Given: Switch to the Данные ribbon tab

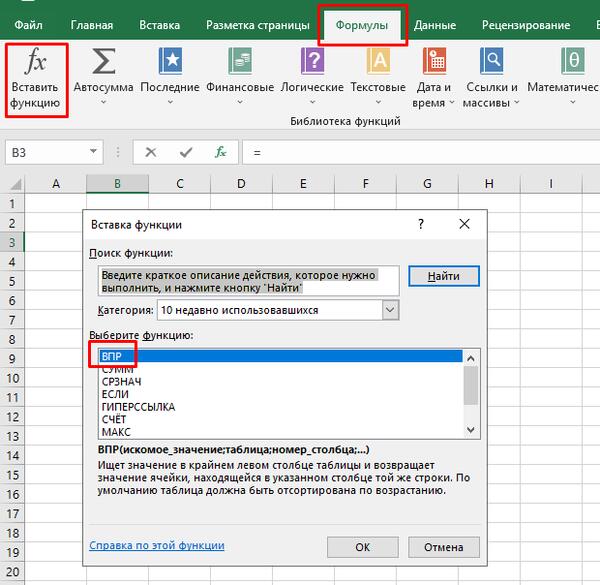Looking at the screenshot, I should pos(435,24).
